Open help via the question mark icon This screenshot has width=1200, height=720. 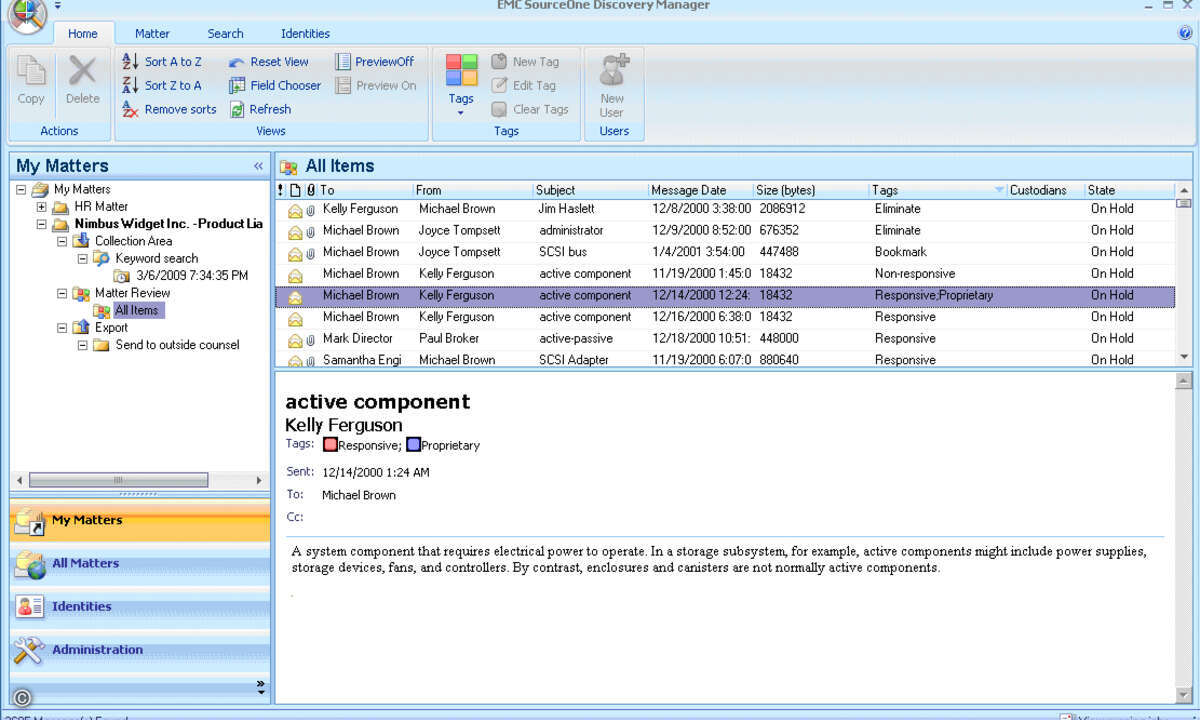click(x=1186, y=33)
